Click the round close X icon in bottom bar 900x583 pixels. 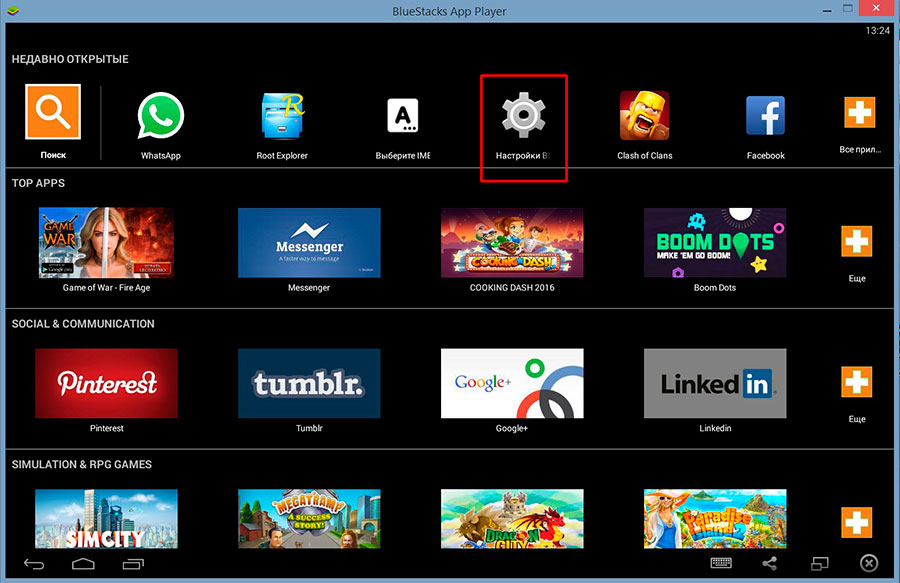click(x=869, y=563)
